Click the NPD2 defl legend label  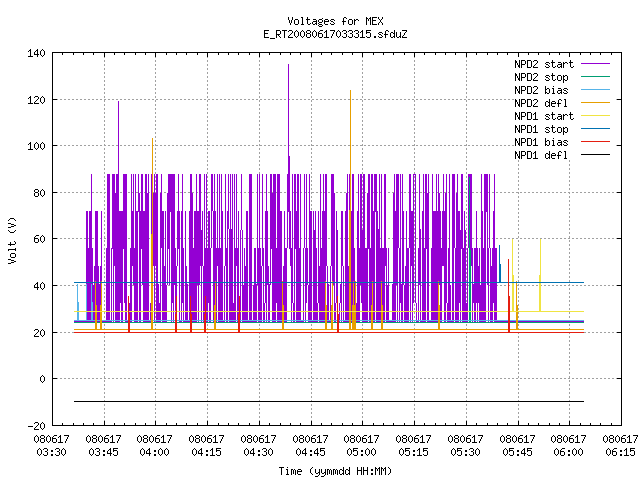[541, 103]
